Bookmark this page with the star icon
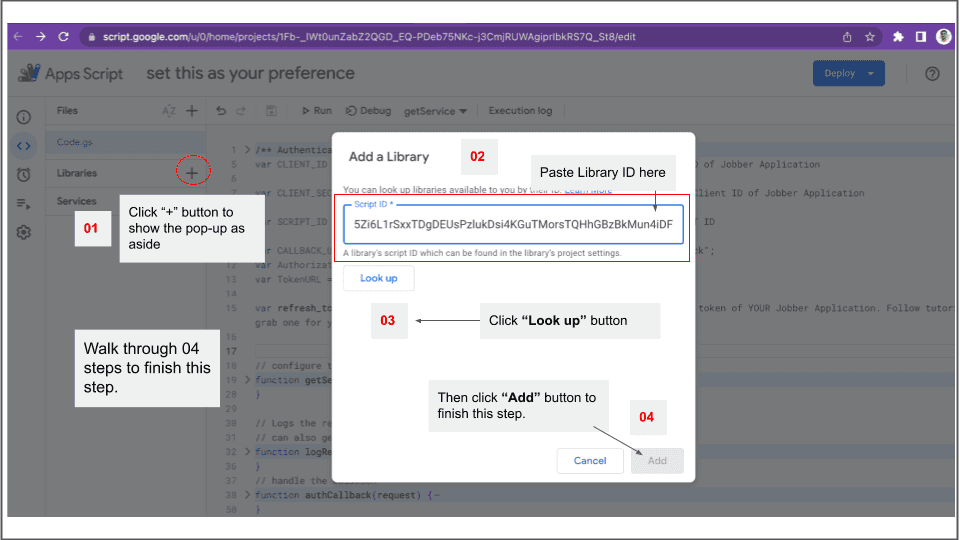 pyautogui.click(x=870, y=37)
